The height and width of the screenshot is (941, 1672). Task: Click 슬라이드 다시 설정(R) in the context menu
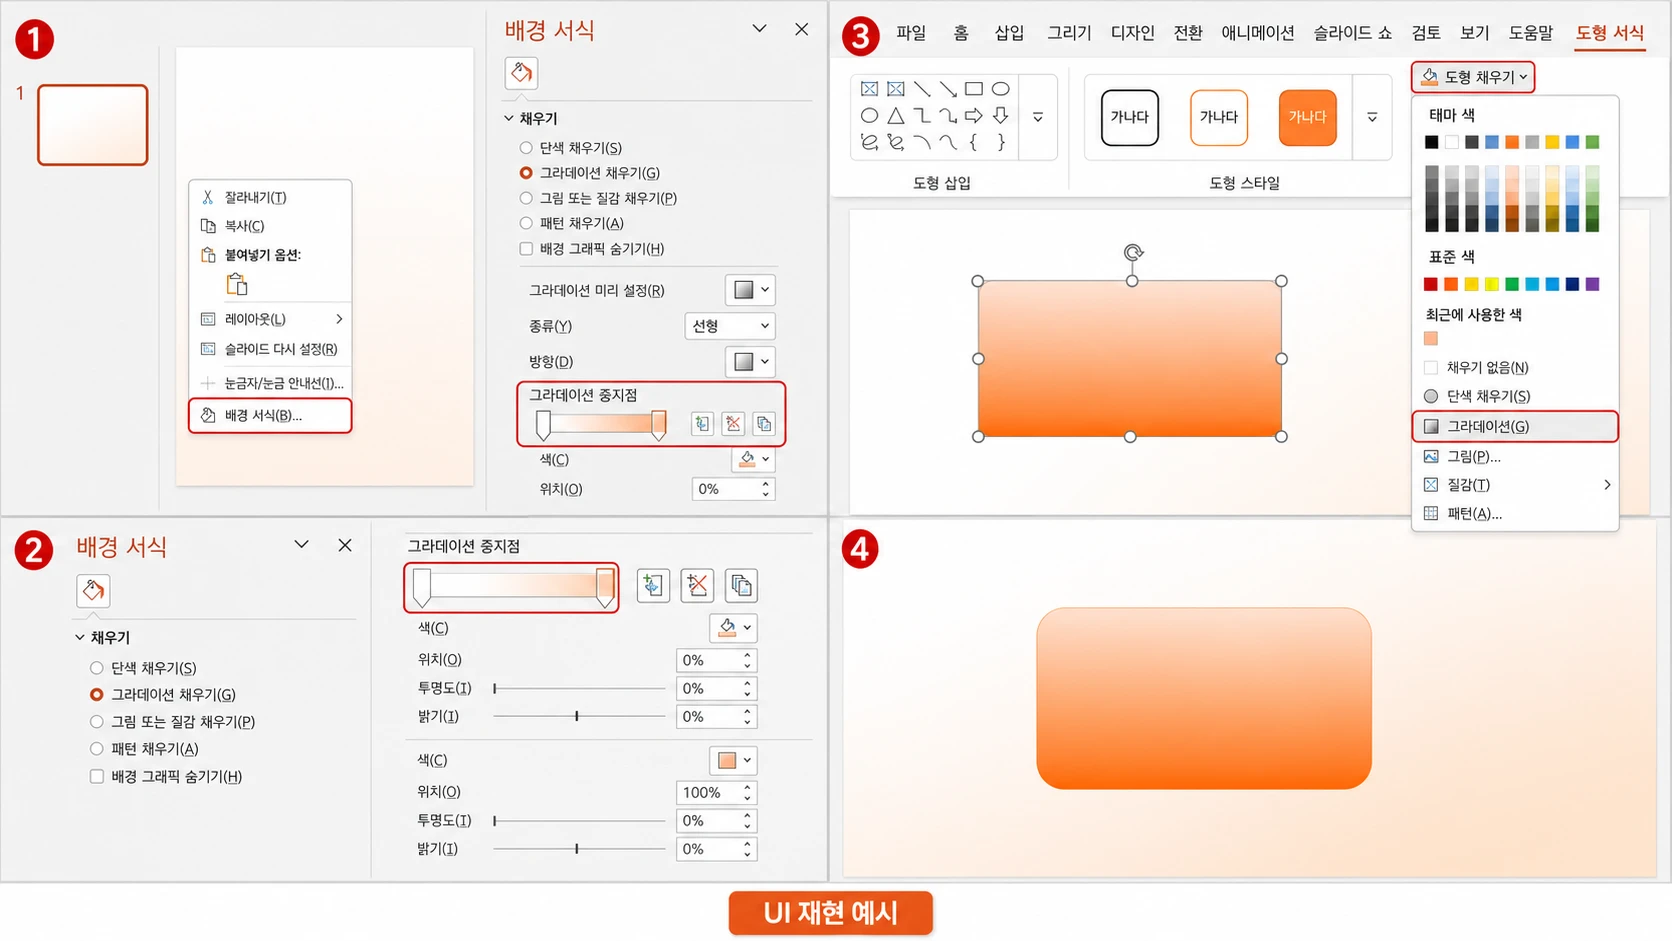tap(270, 349)
